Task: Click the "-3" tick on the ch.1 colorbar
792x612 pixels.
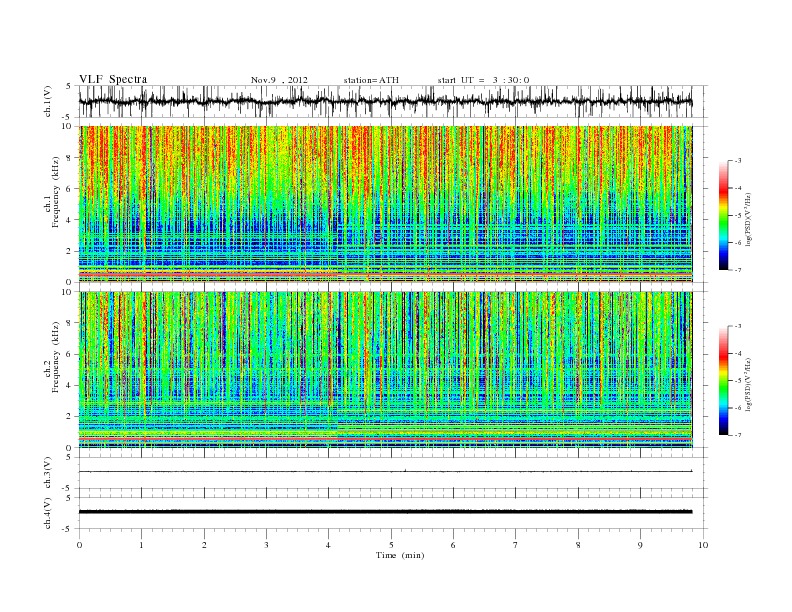Action: [738, 161]
